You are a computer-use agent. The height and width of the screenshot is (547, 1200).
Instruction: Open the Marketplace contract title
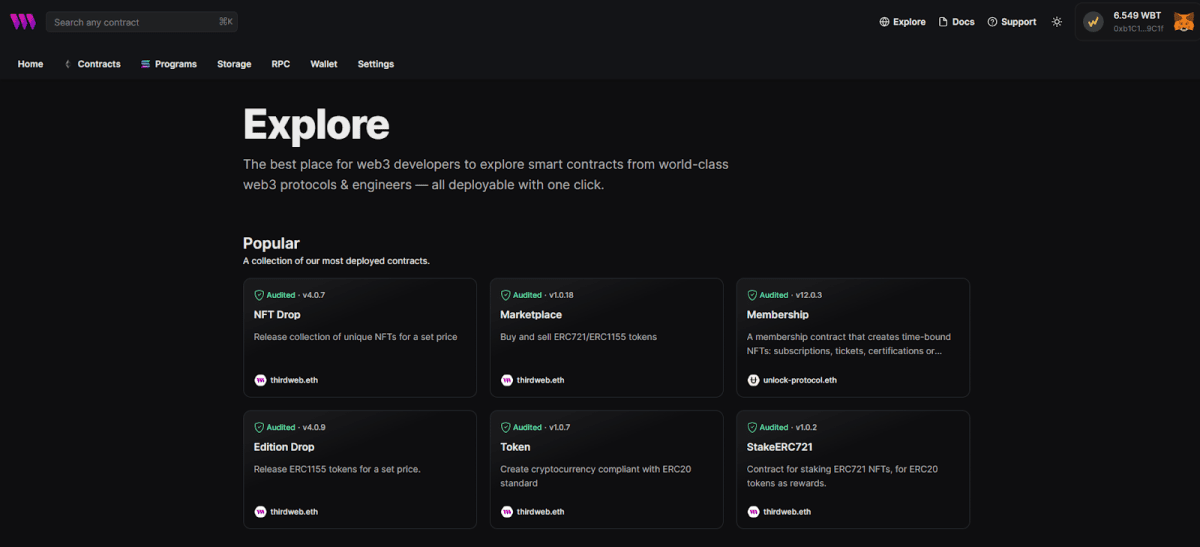(531, 315)
